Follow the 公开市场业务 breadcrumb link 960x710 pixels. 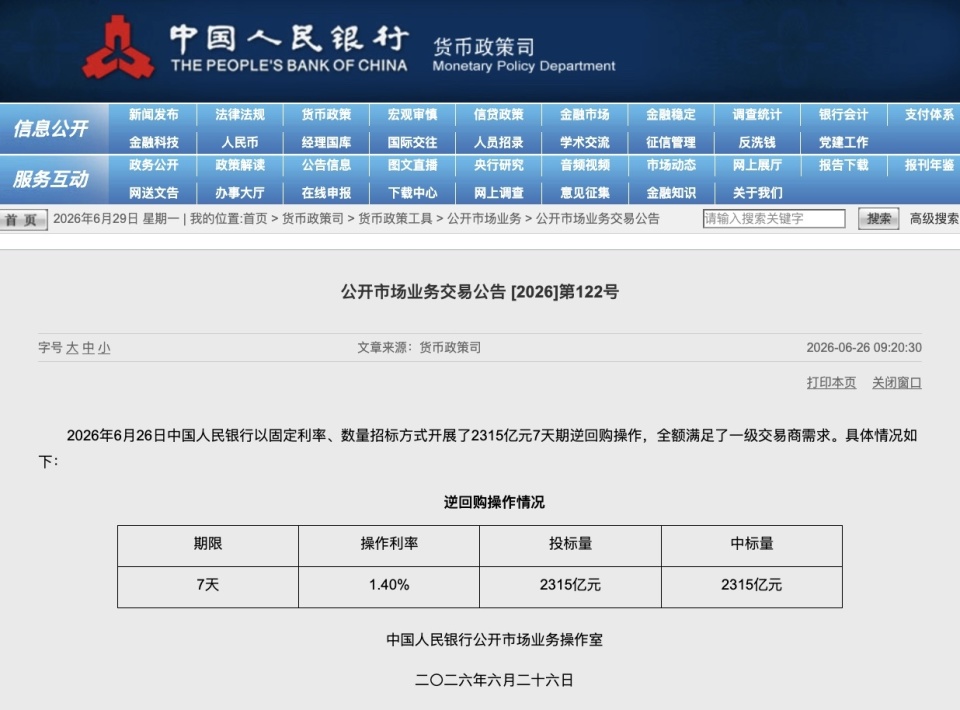(484, 219)
